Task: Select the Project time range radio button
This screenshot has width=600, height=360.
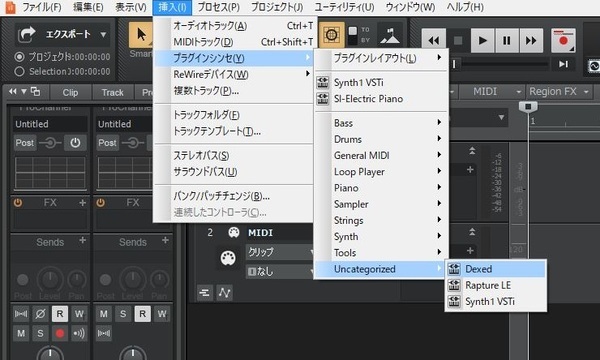Action: click(x=19, y=57)
